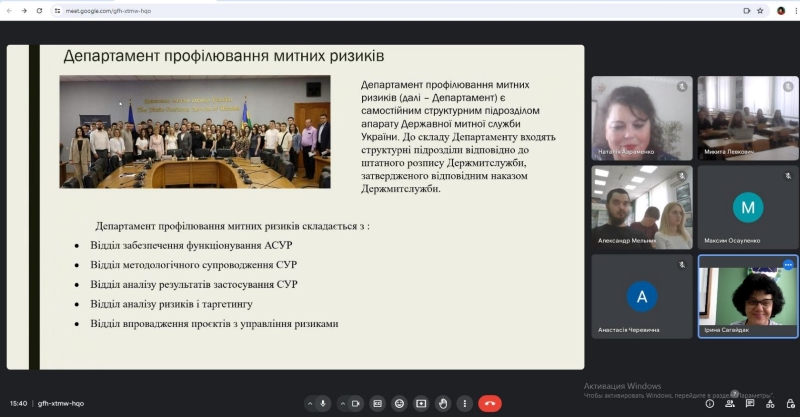Select Александр Мельник's video tile

642,207
